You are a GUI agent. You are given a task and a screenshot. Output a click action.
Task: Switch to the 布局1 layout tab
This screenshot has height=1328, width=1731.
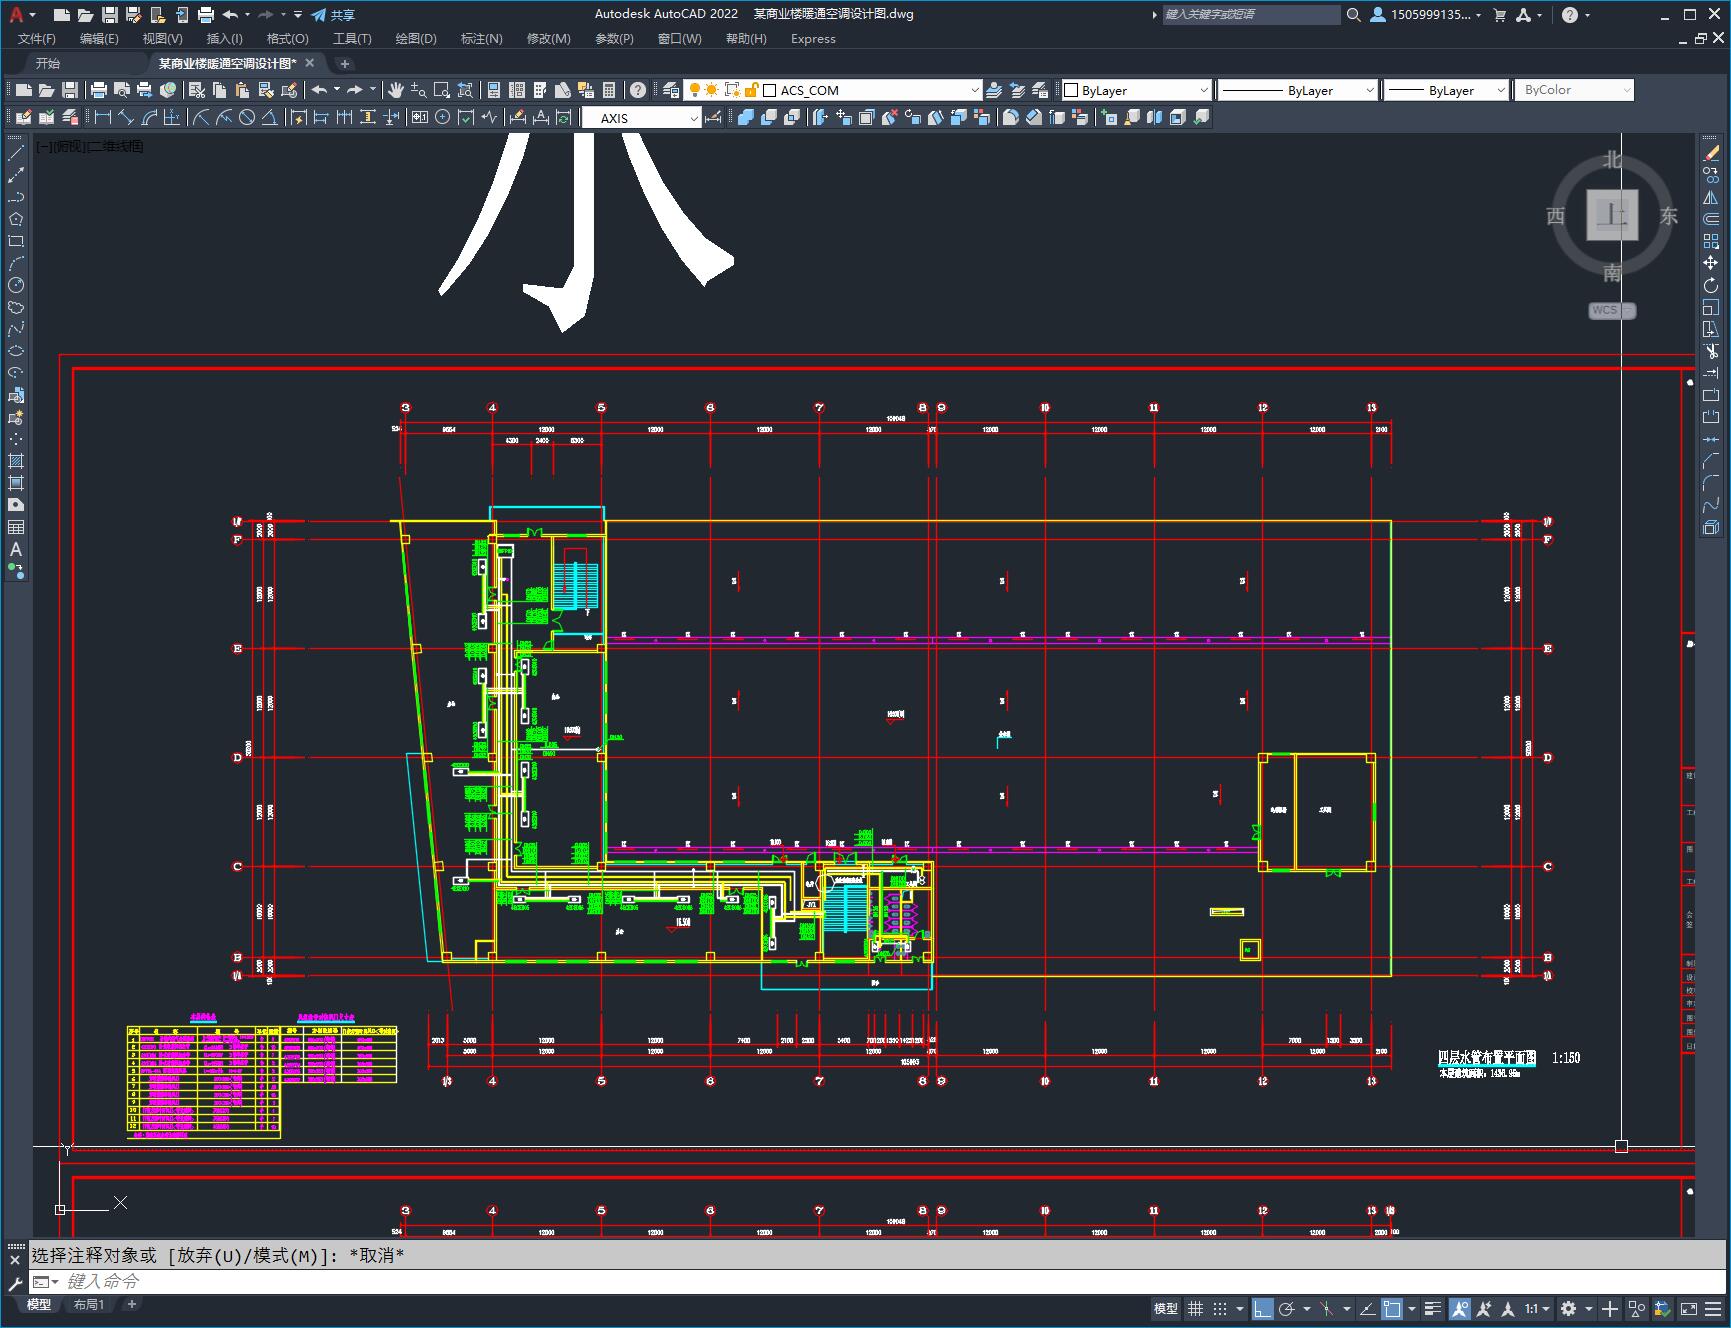click(x=89, y=1304)
